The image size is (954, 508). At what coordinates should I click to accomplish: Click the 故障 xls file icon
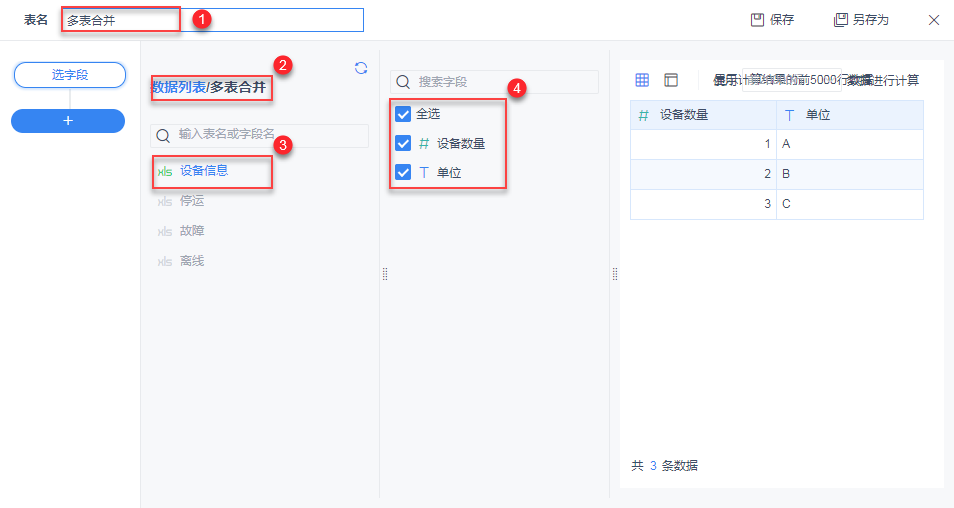pyautogui.click(x=165, y=231)
